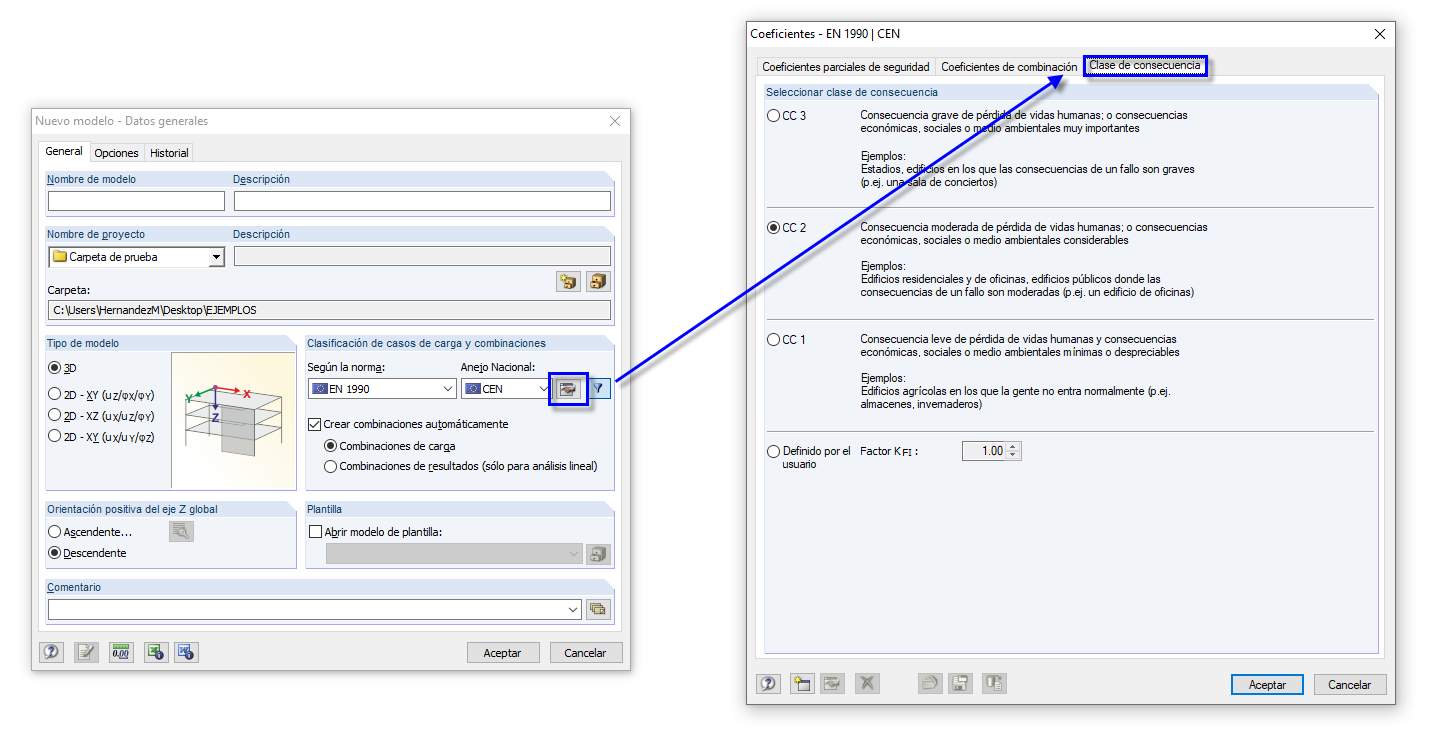Open coefficient settings icon beside CEN dropdown
The height and width of the screenshot is (753, 1454).
(568, 389)
